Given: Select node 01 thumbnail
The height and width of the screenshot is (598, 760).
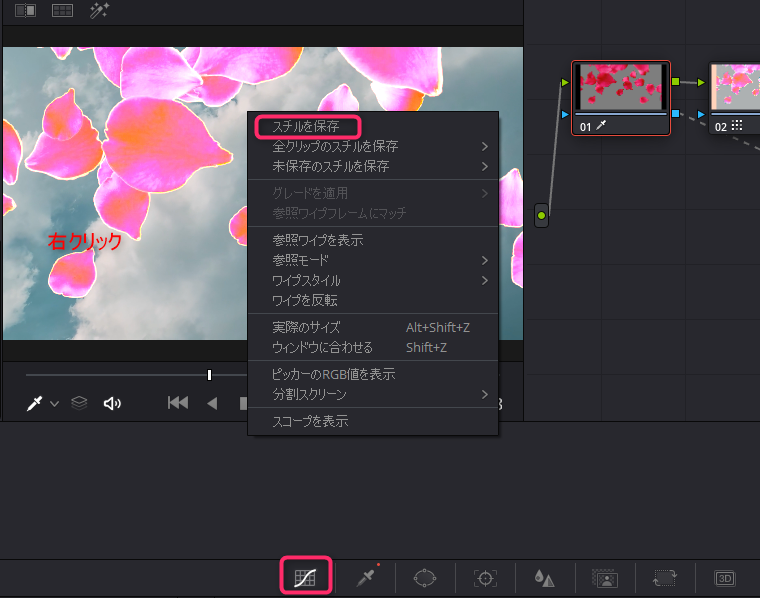Looking at the screenshot, I should [620, 87].
